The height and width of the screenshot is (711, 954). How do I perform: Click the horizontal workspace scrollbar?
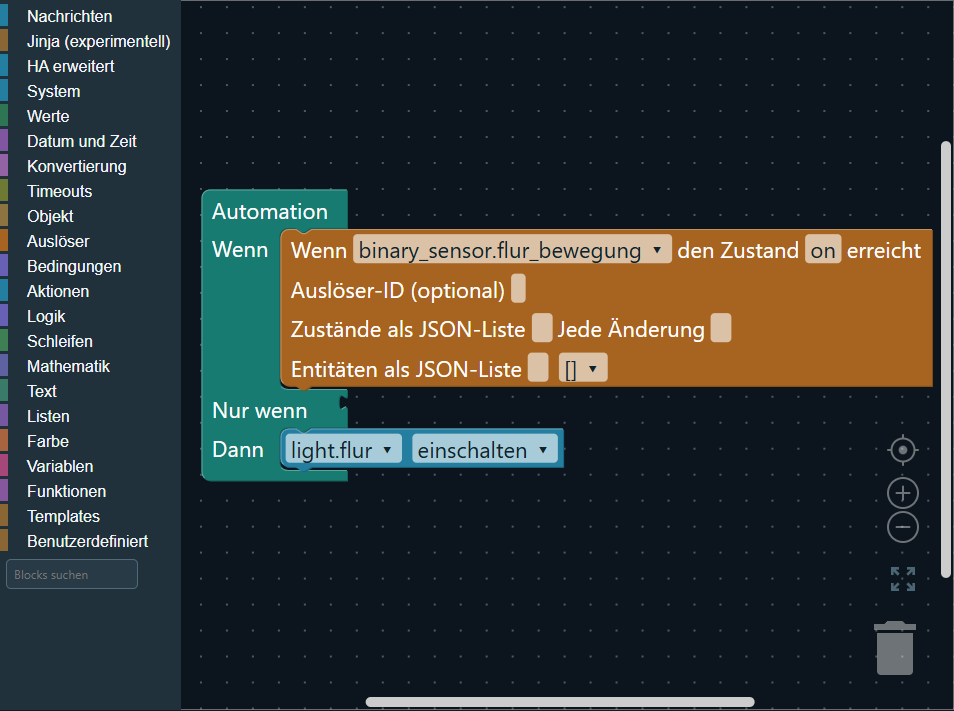point(560,702)
